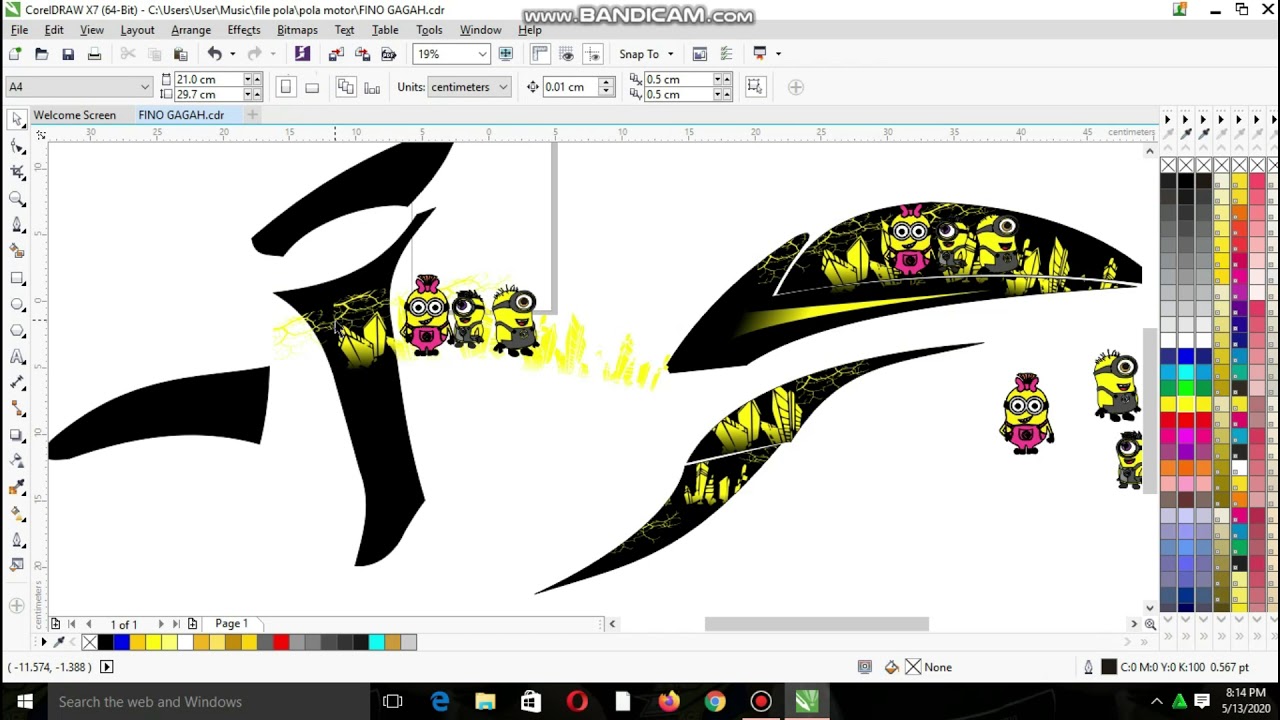This screenshot has width=1280, height=720.
Task: Toggle show guidelines button
Action: pos(593,54)
